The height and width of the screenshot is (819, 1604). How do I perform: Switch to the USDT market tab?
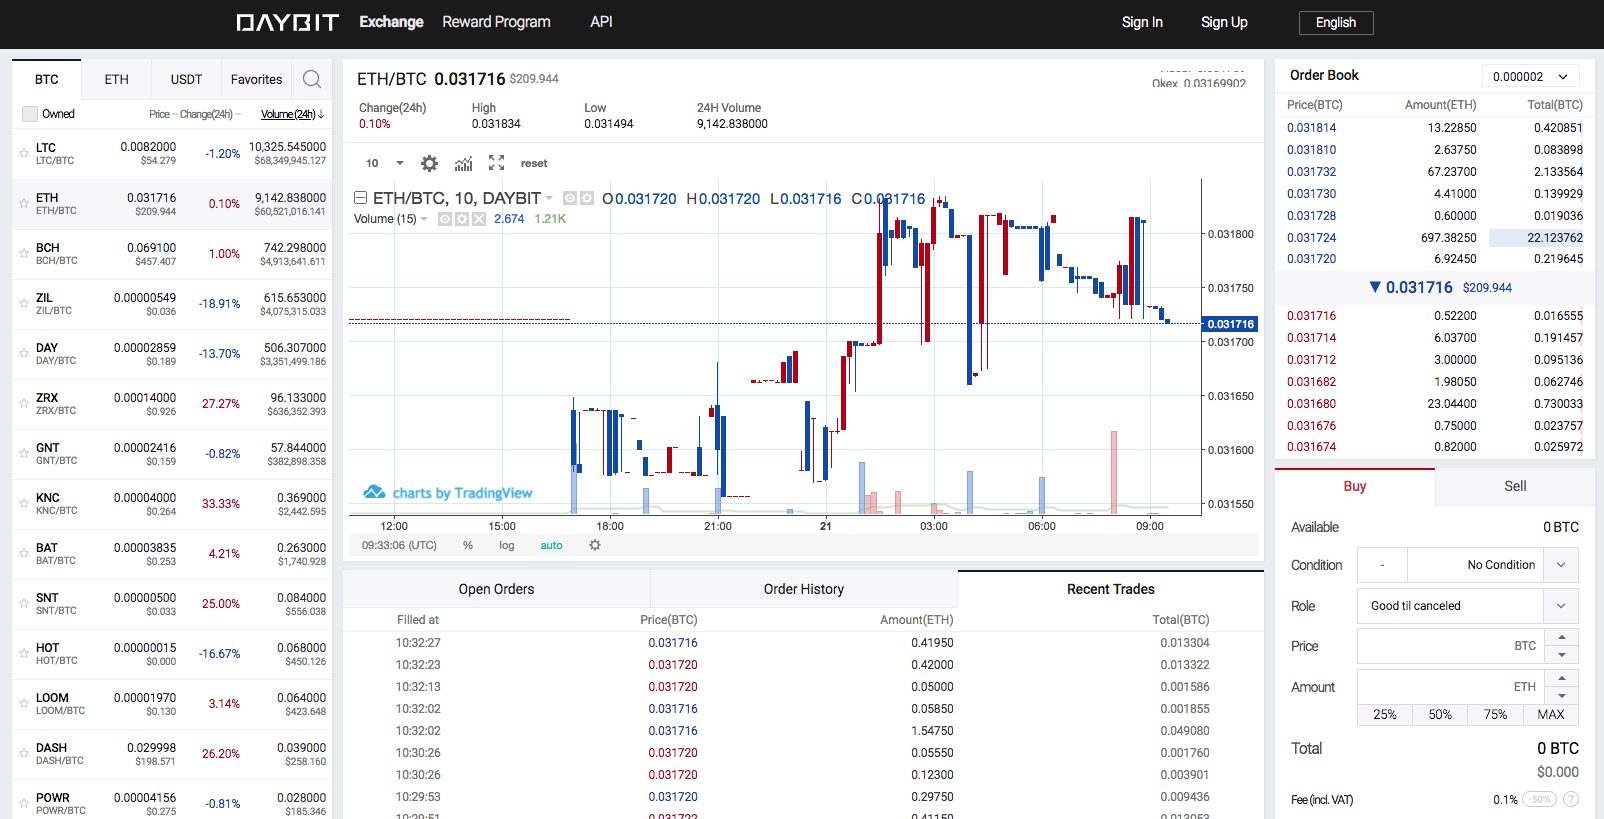pos(187,79)
